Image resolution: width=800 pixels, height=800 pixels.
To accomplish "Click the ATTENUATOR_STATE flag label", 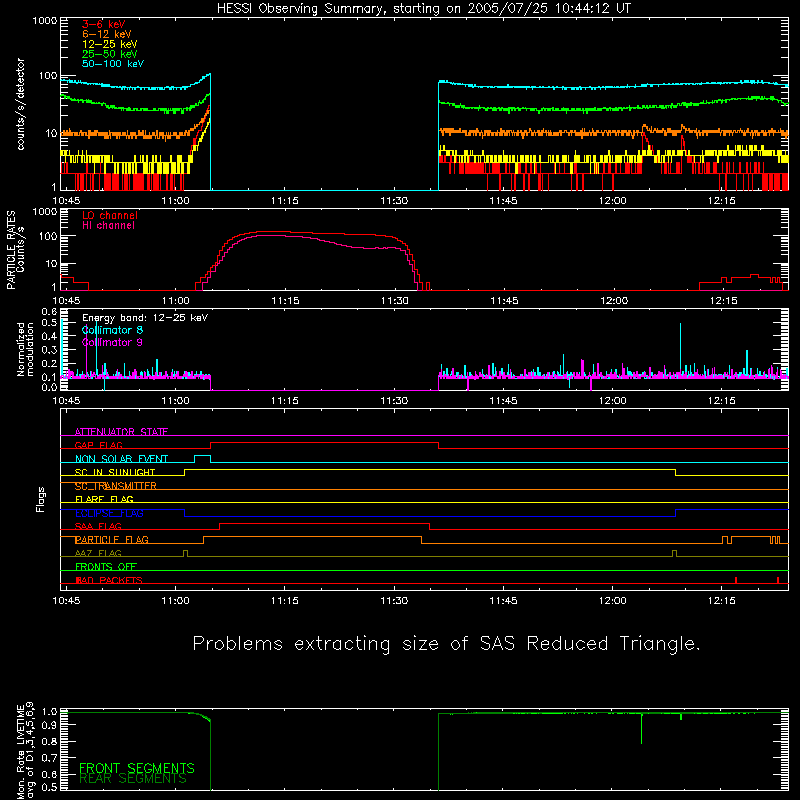I will click(121, 432).
